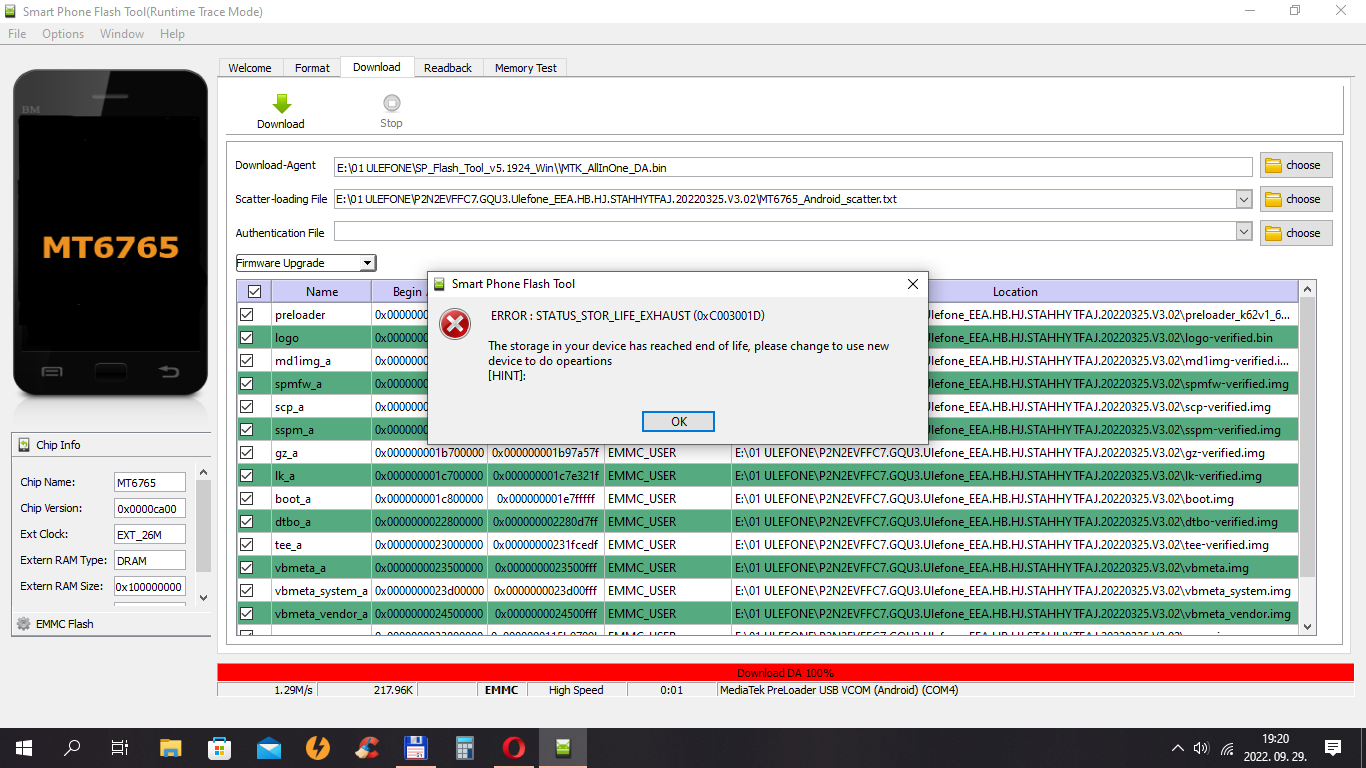Image resolution: width=1366 pixels, height=768 pixels.
Task: Open the notification center icon
Action: (x=1332, y=747)
